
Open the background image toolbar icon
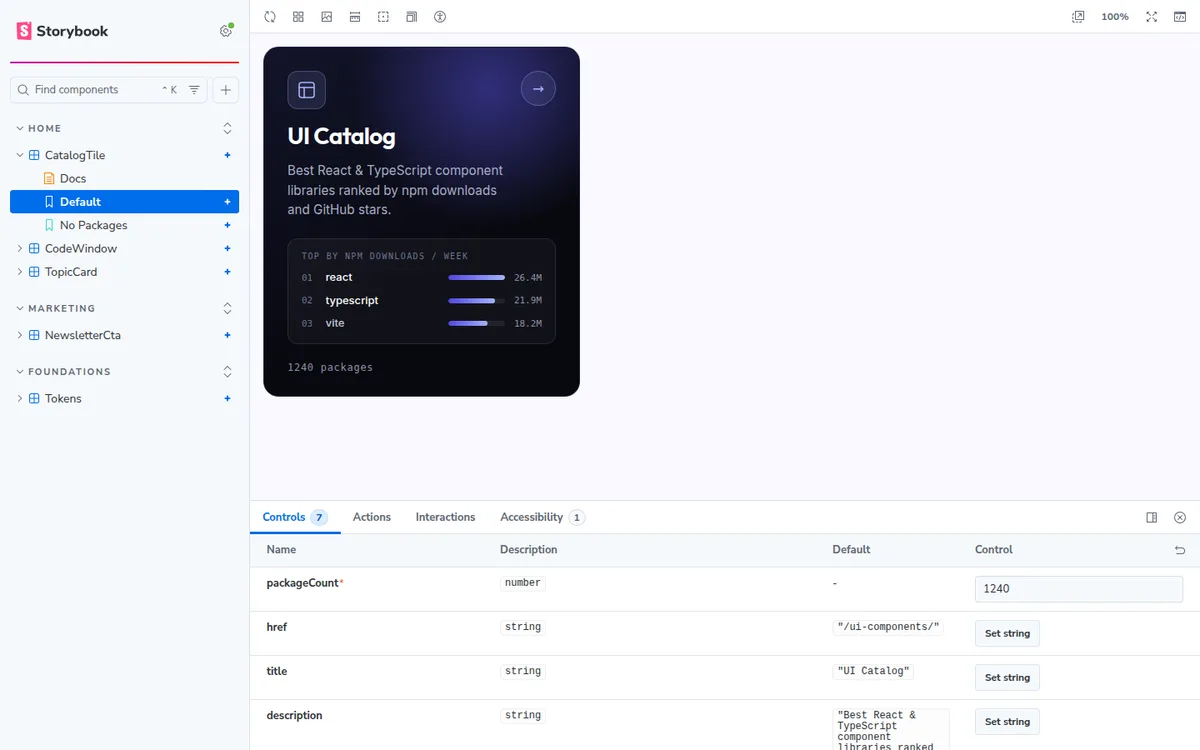tap(326, 17)
